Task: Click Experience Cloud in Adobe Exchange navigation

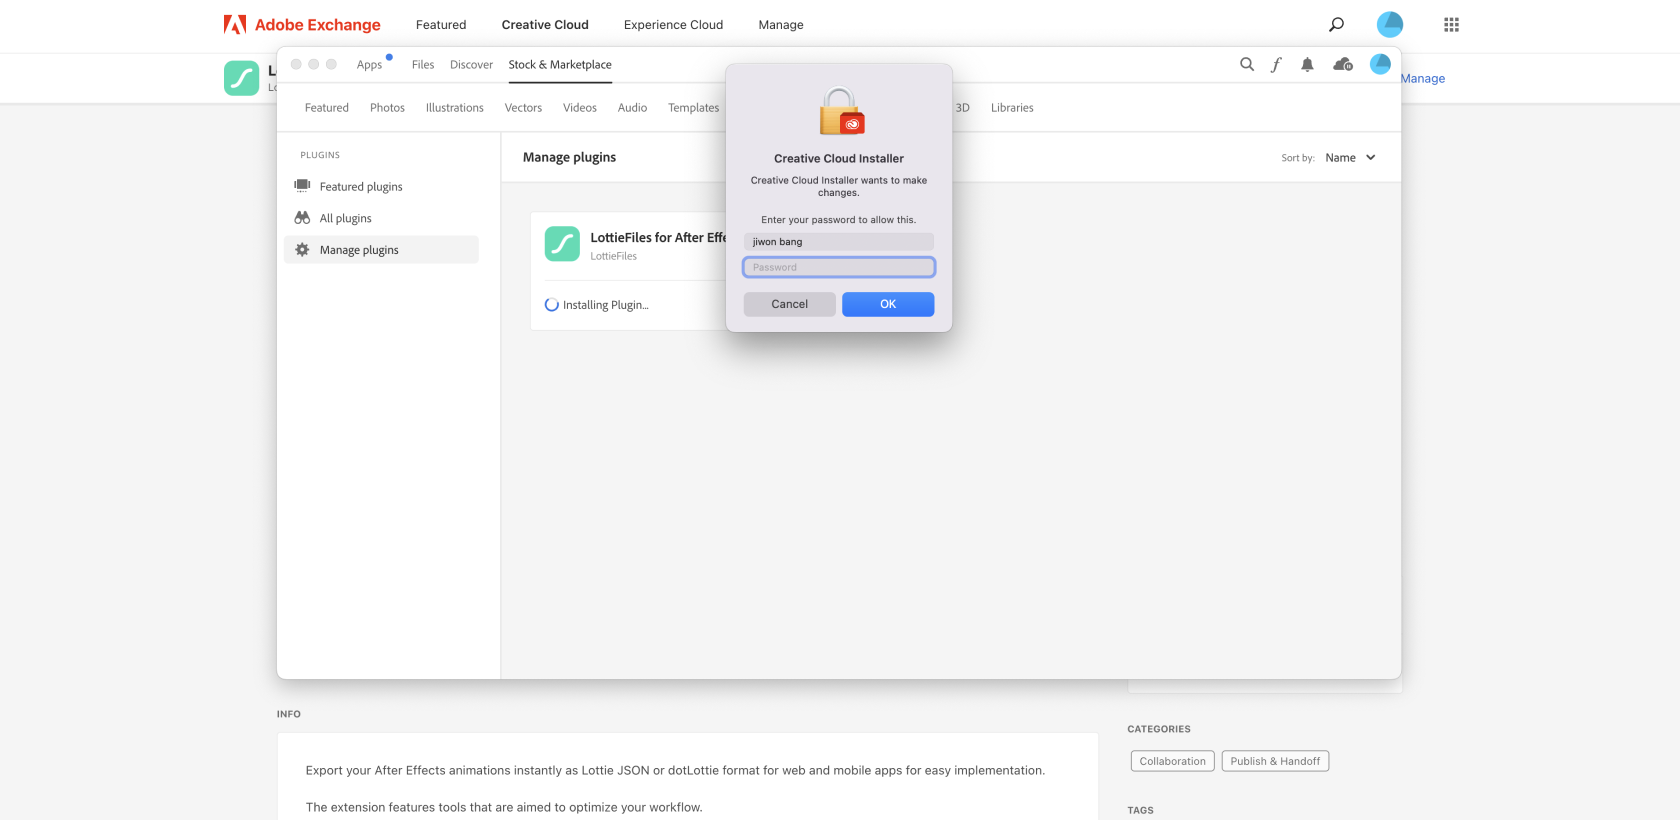Action: [x=673, y=25]
